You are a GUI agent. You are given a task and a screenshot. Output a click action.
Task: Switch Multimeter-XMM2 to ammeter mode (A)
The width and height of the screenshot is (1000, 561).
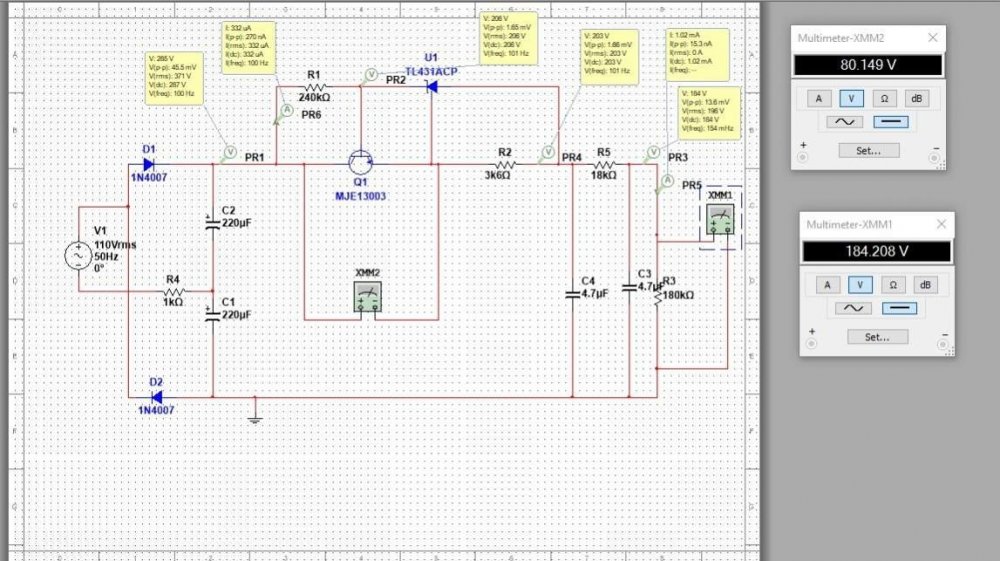coord(820,98)
